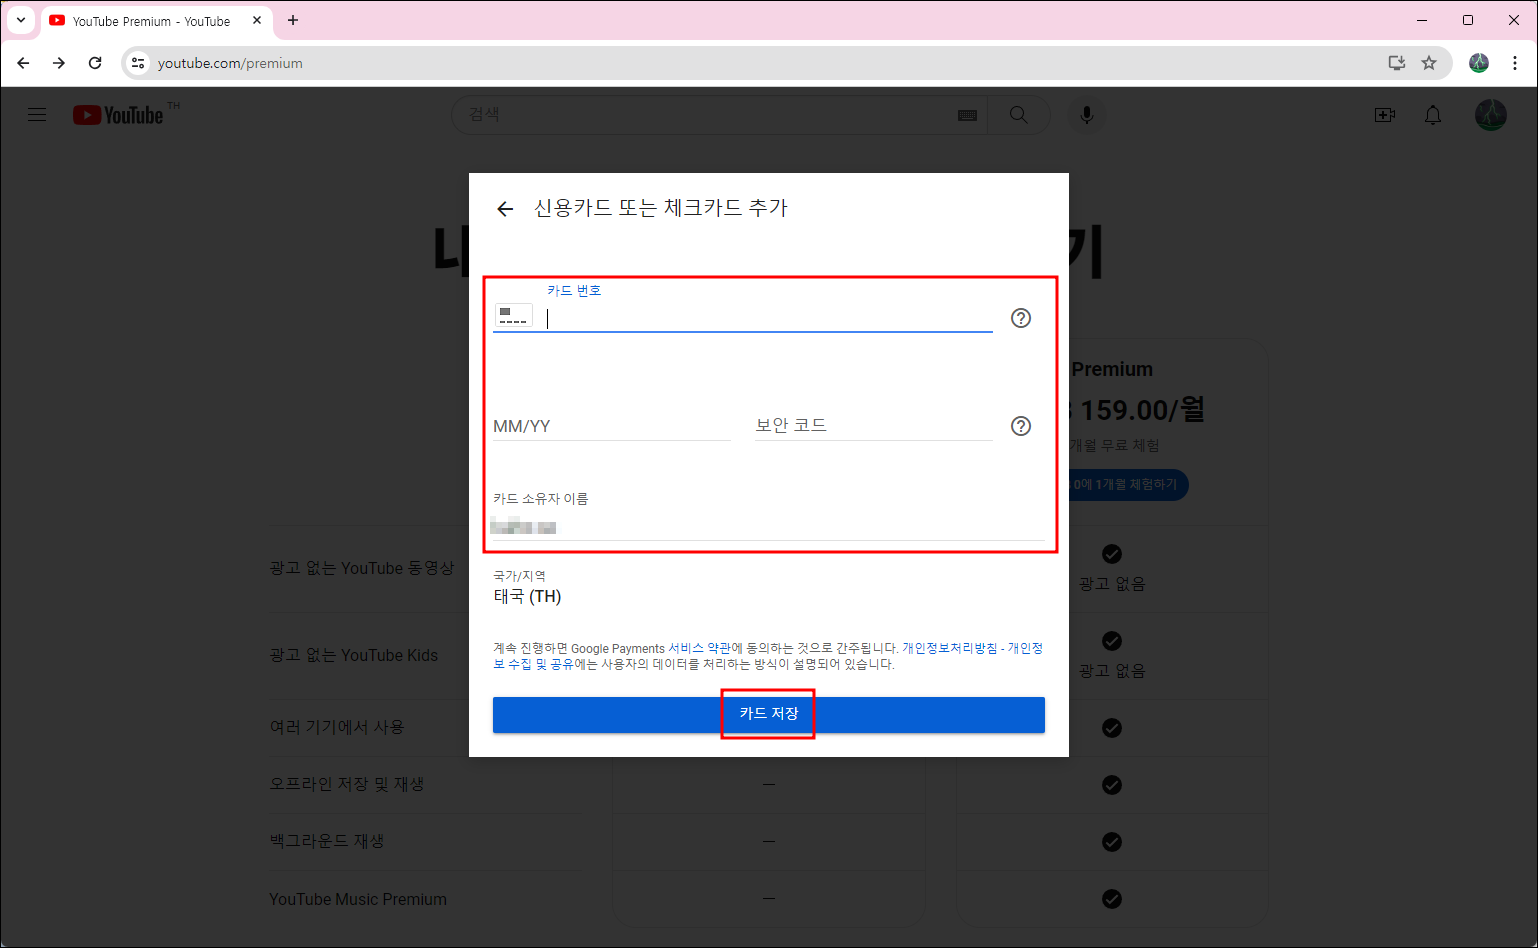Open a new browser tab
This screenshot has width=1538, height=948.
tap(293, 20)
